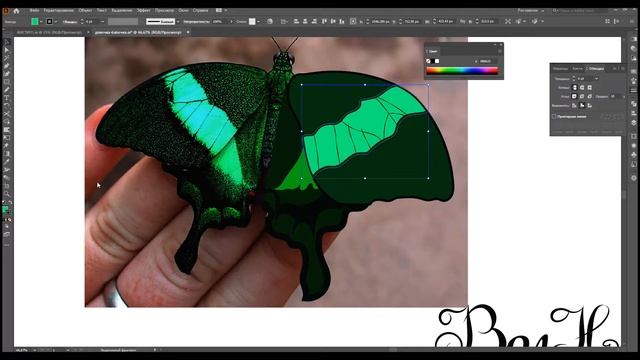
Task: Click the opacity value field
Action: [220, 22]
